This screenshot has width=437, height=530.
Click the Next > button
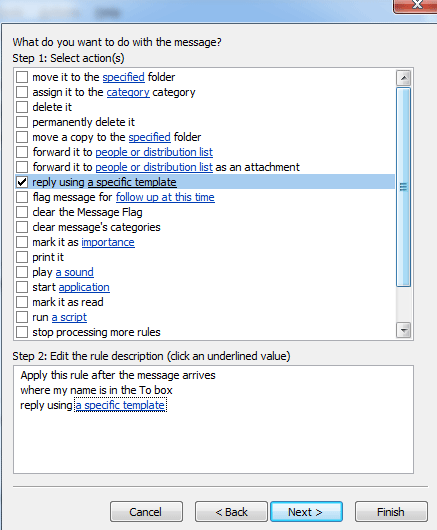click(306, 512)
